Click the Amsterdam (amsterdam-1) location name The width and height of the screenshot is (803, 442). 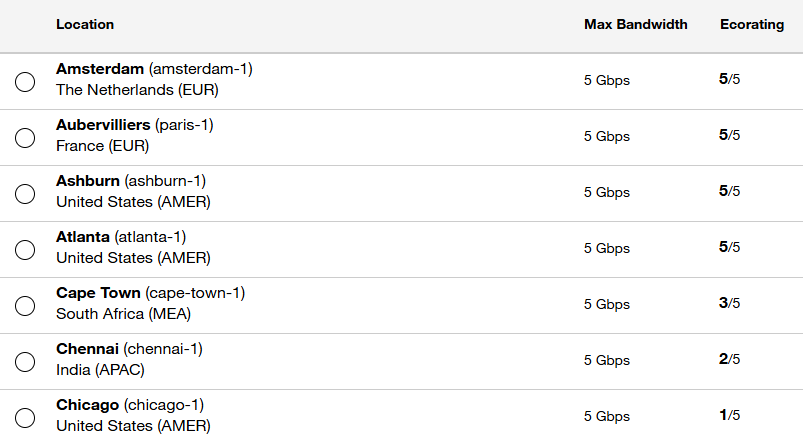click(154, 69)
